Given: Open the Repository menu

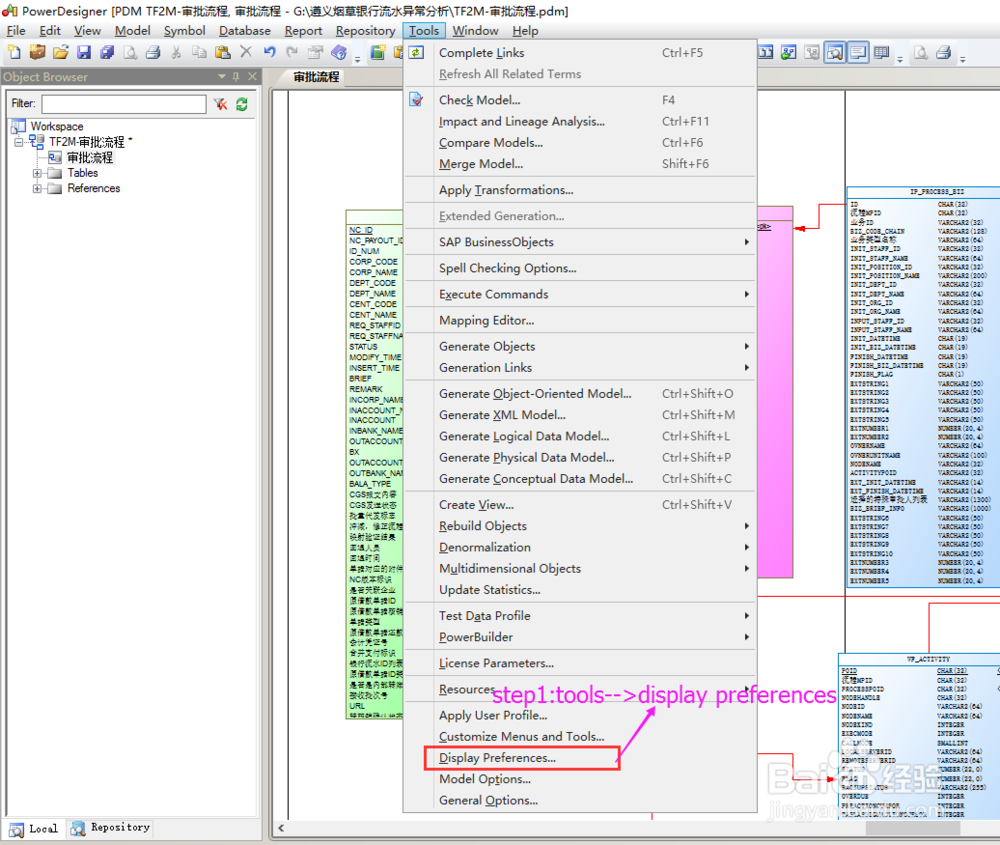Looking at the screenshot, I should point(365,31).
